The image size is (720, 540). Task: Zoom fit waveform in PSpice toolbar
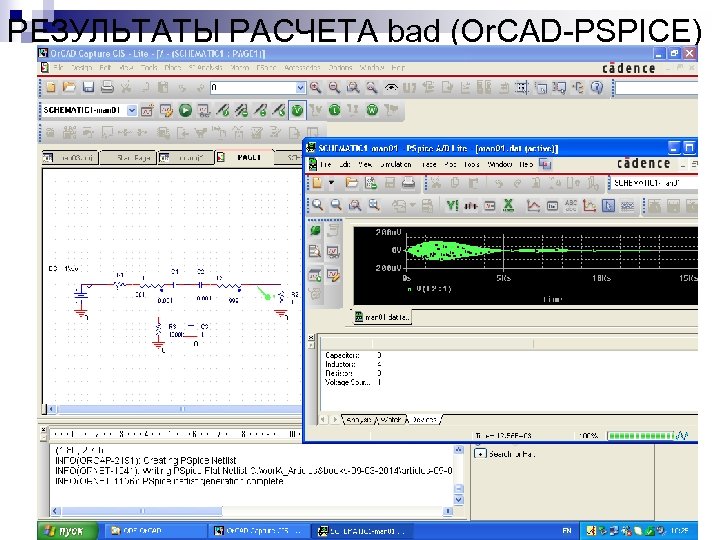coord(374,205)
